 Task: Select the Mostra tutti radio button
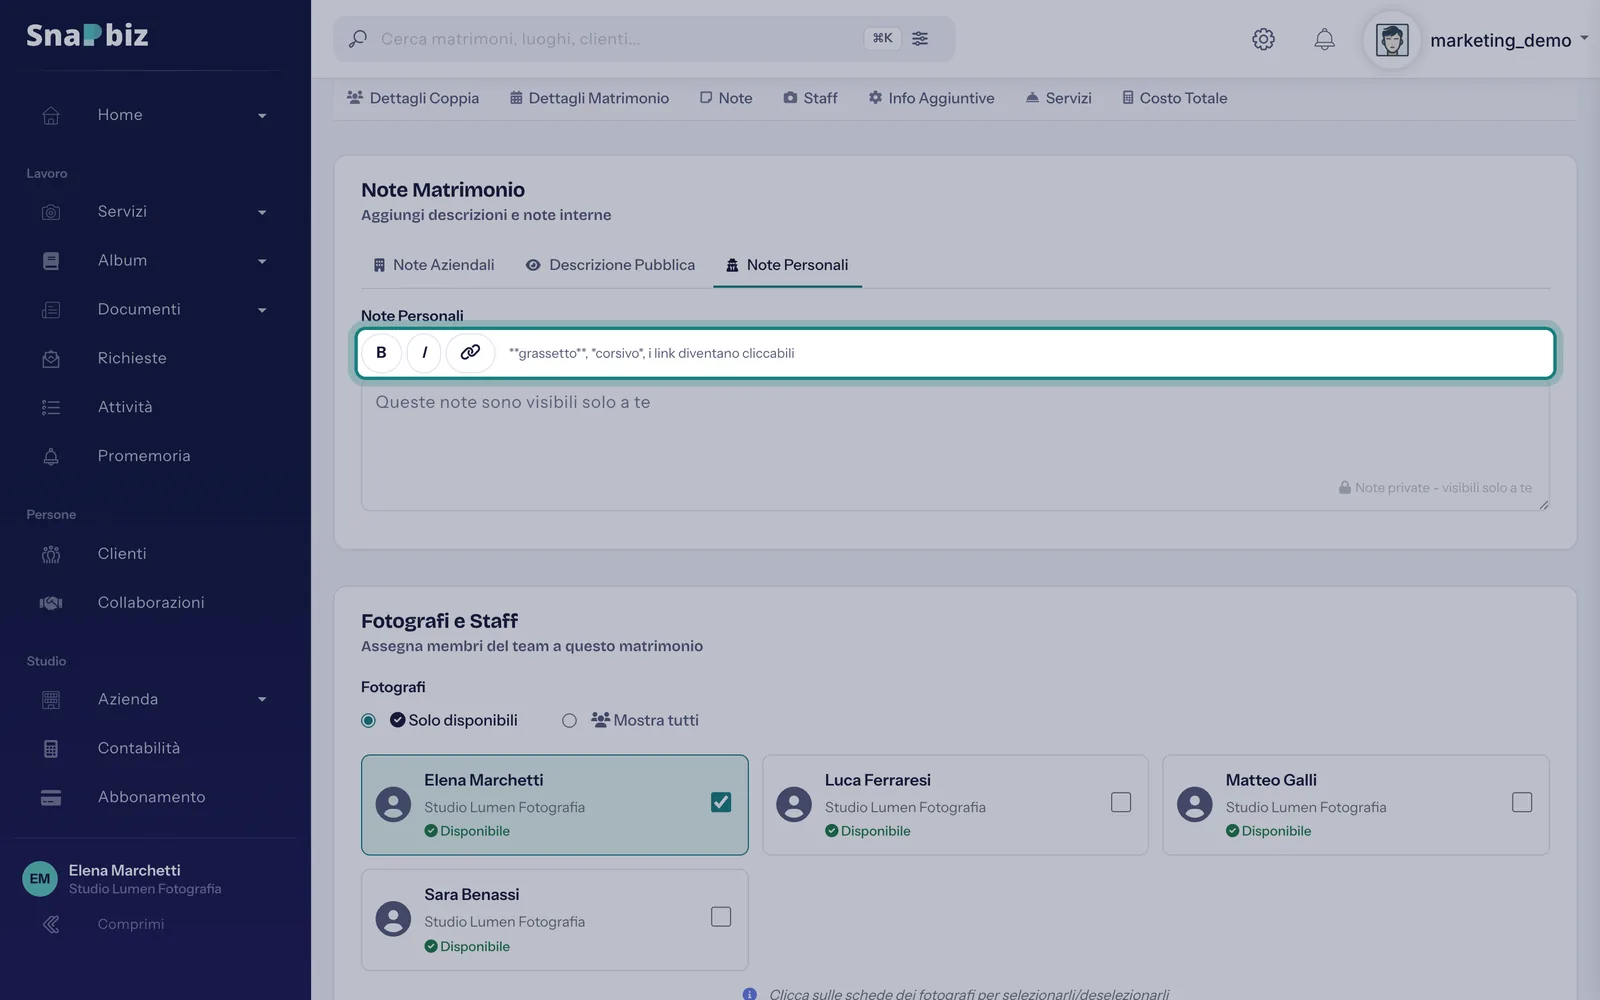pos(569,720)
